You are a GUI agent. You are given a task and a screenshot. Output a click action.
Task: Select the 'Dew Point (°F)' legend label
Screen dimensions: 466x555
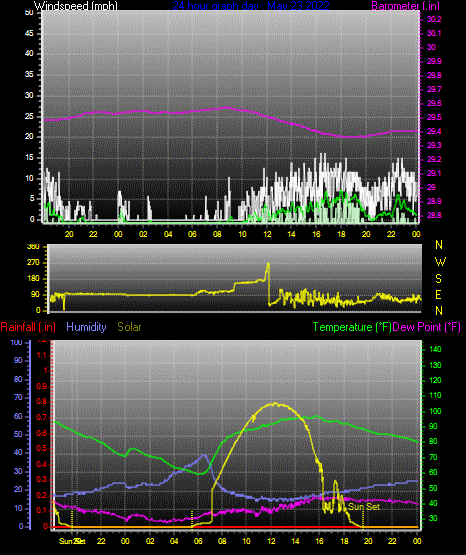[427, 327]
